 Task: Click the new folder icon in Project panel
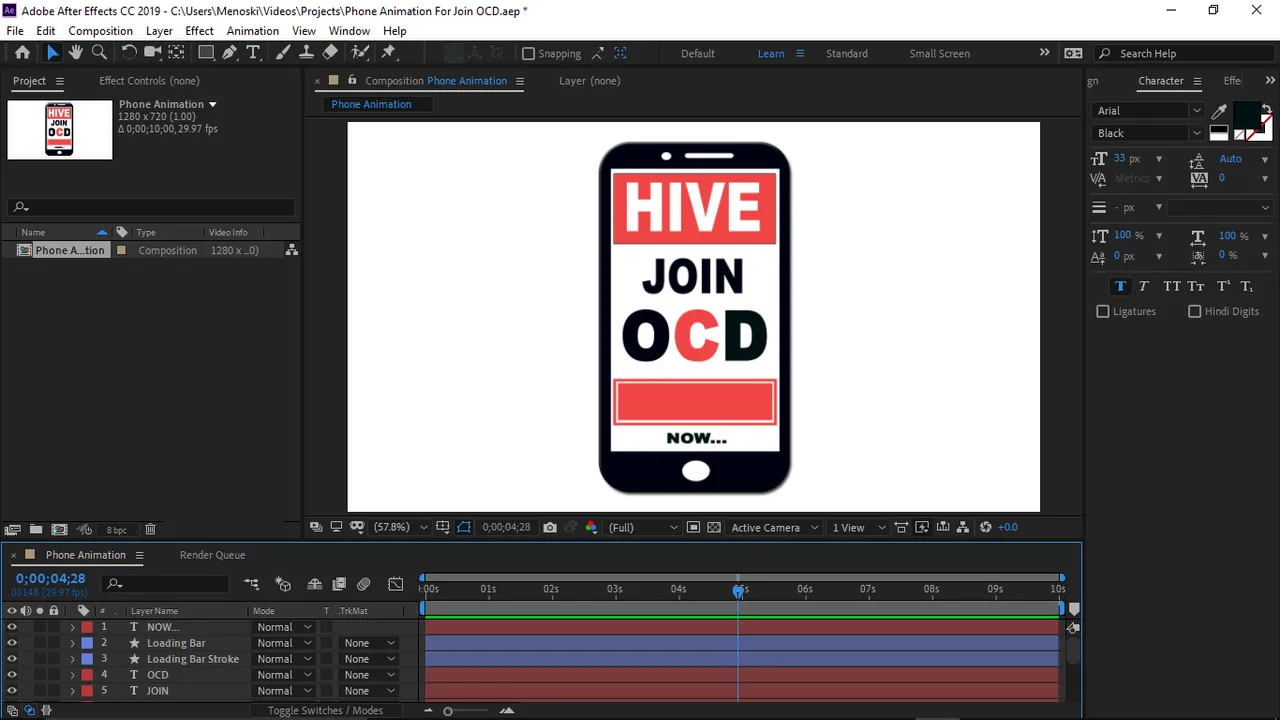click(x=35, y=529)
